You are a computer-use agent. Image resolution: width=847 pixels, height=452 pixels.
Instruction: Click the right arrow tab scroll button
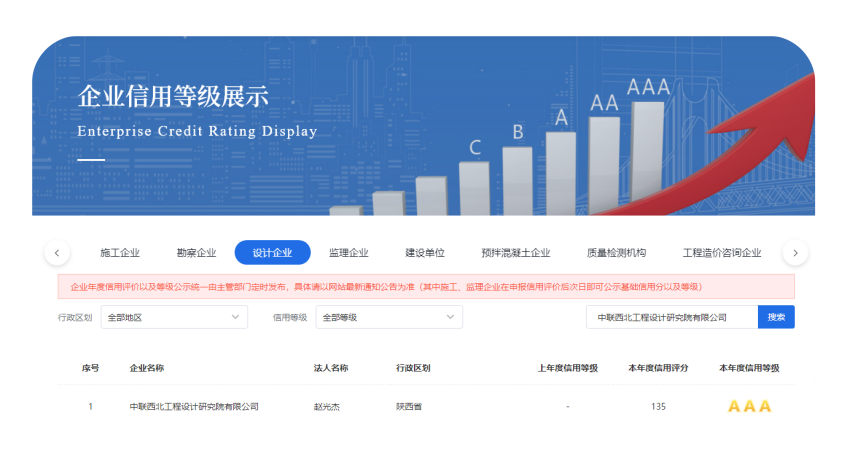coord(795,253)
